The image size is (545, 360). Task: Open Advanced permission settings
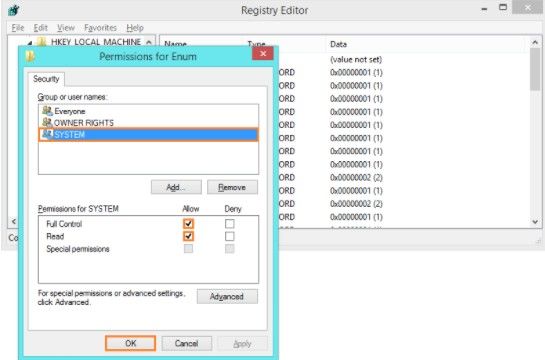(x=227, y=296)
